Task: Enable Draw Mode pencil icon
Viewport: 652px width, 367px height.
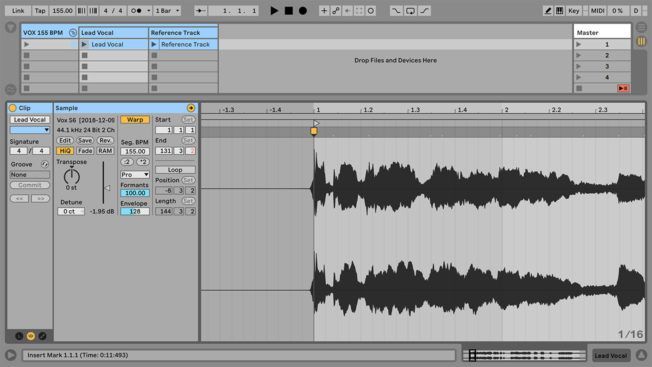Action: pos(548,11)
